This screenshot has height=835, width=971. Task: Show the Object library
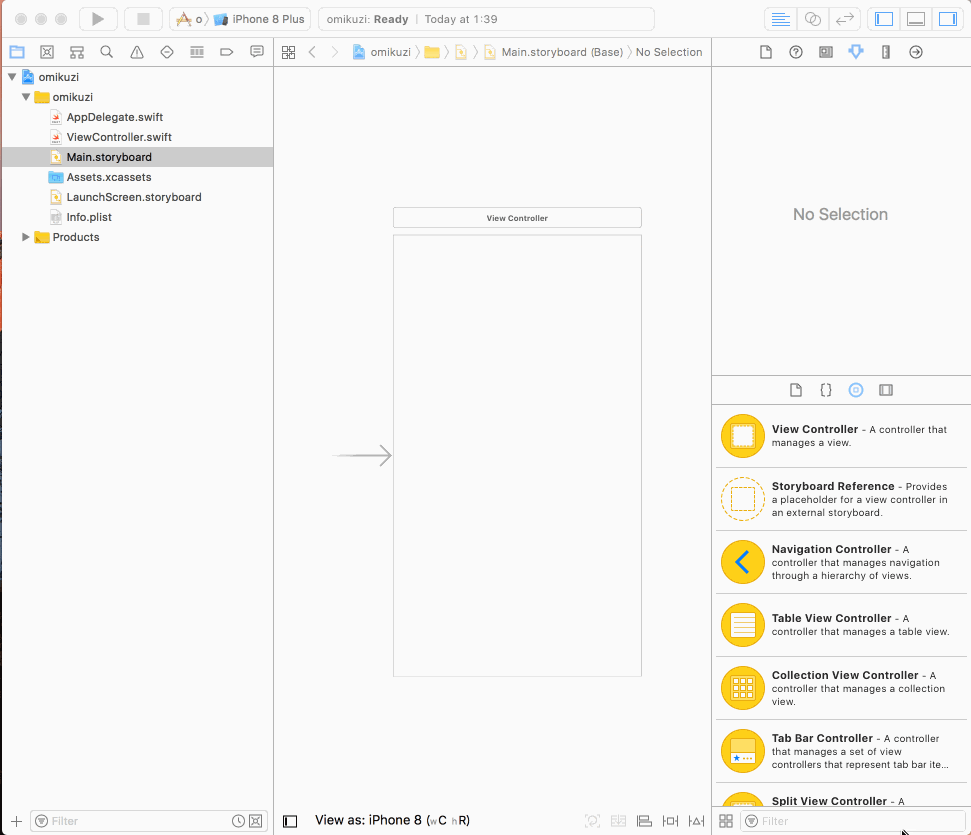pos(856,390)
